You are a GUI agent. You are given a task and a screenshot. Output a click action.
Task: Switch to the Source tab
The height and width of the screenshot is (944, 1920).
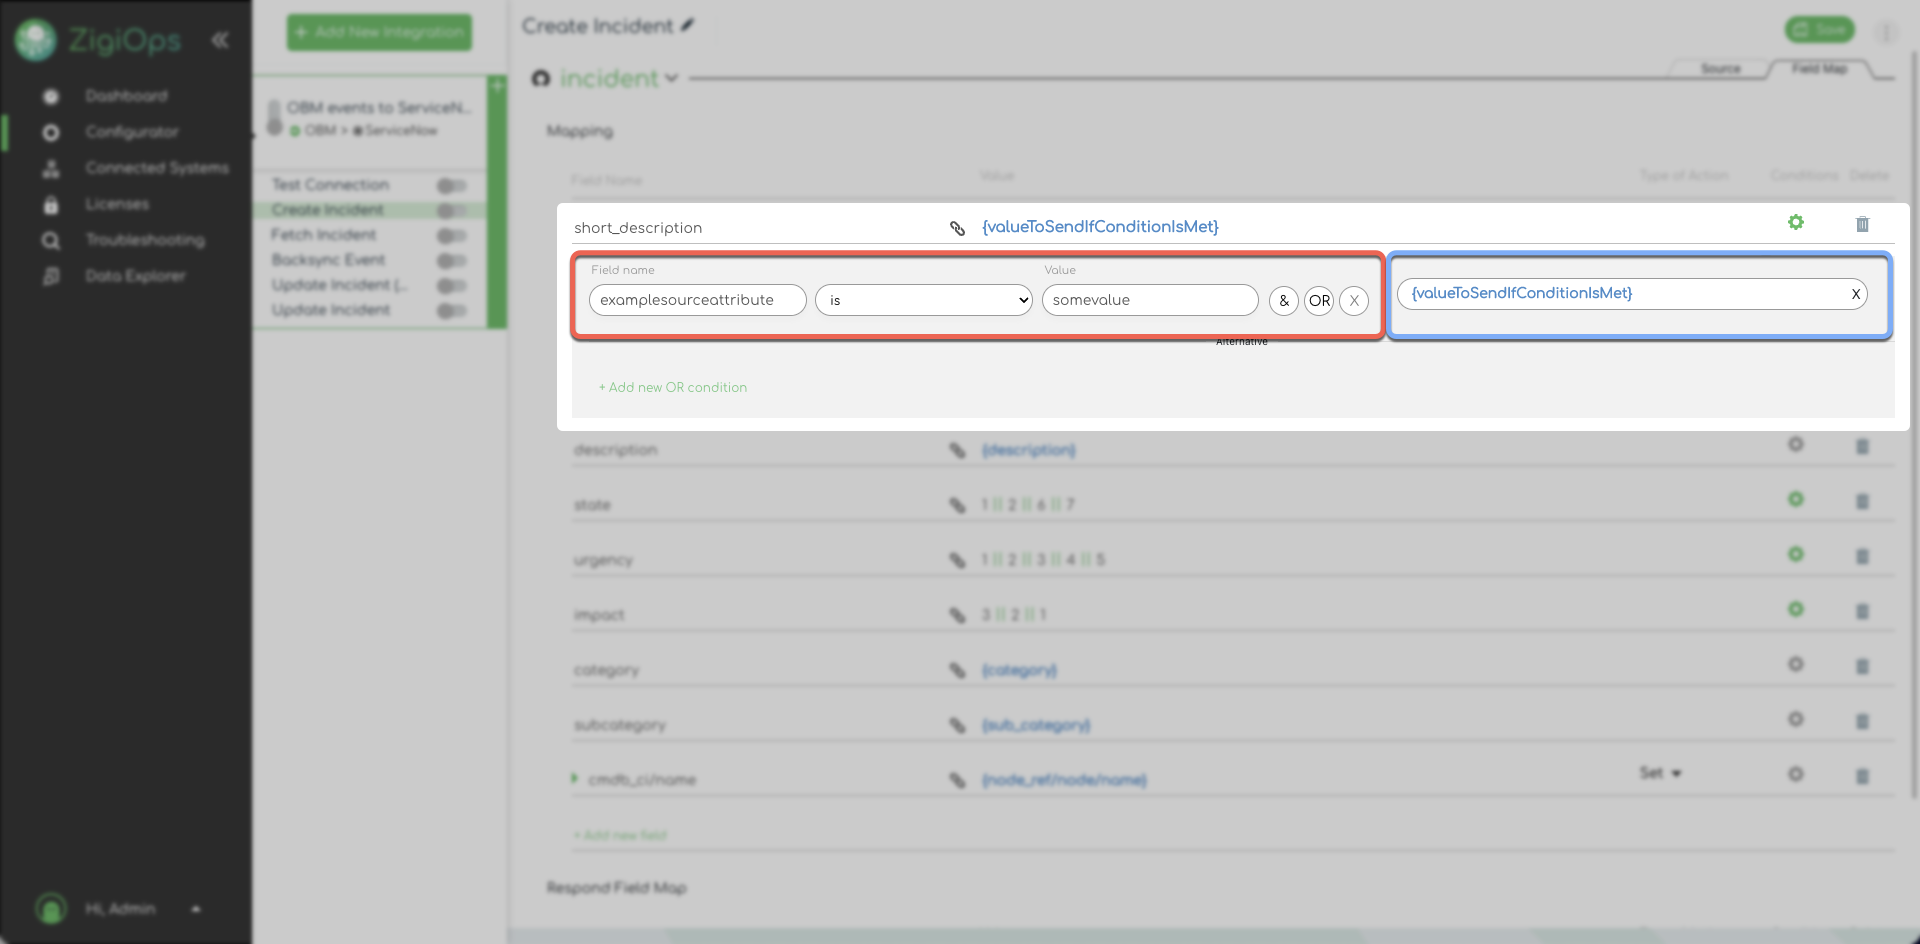tap(1720, 69)
